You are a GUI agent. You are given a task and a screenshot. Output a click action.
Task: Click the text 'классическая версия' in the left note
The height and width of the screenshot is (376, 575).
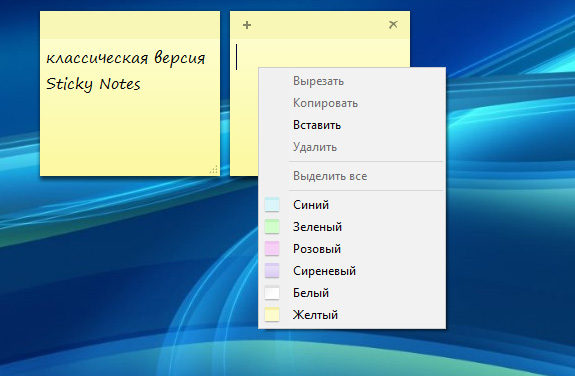pos(126,58)
